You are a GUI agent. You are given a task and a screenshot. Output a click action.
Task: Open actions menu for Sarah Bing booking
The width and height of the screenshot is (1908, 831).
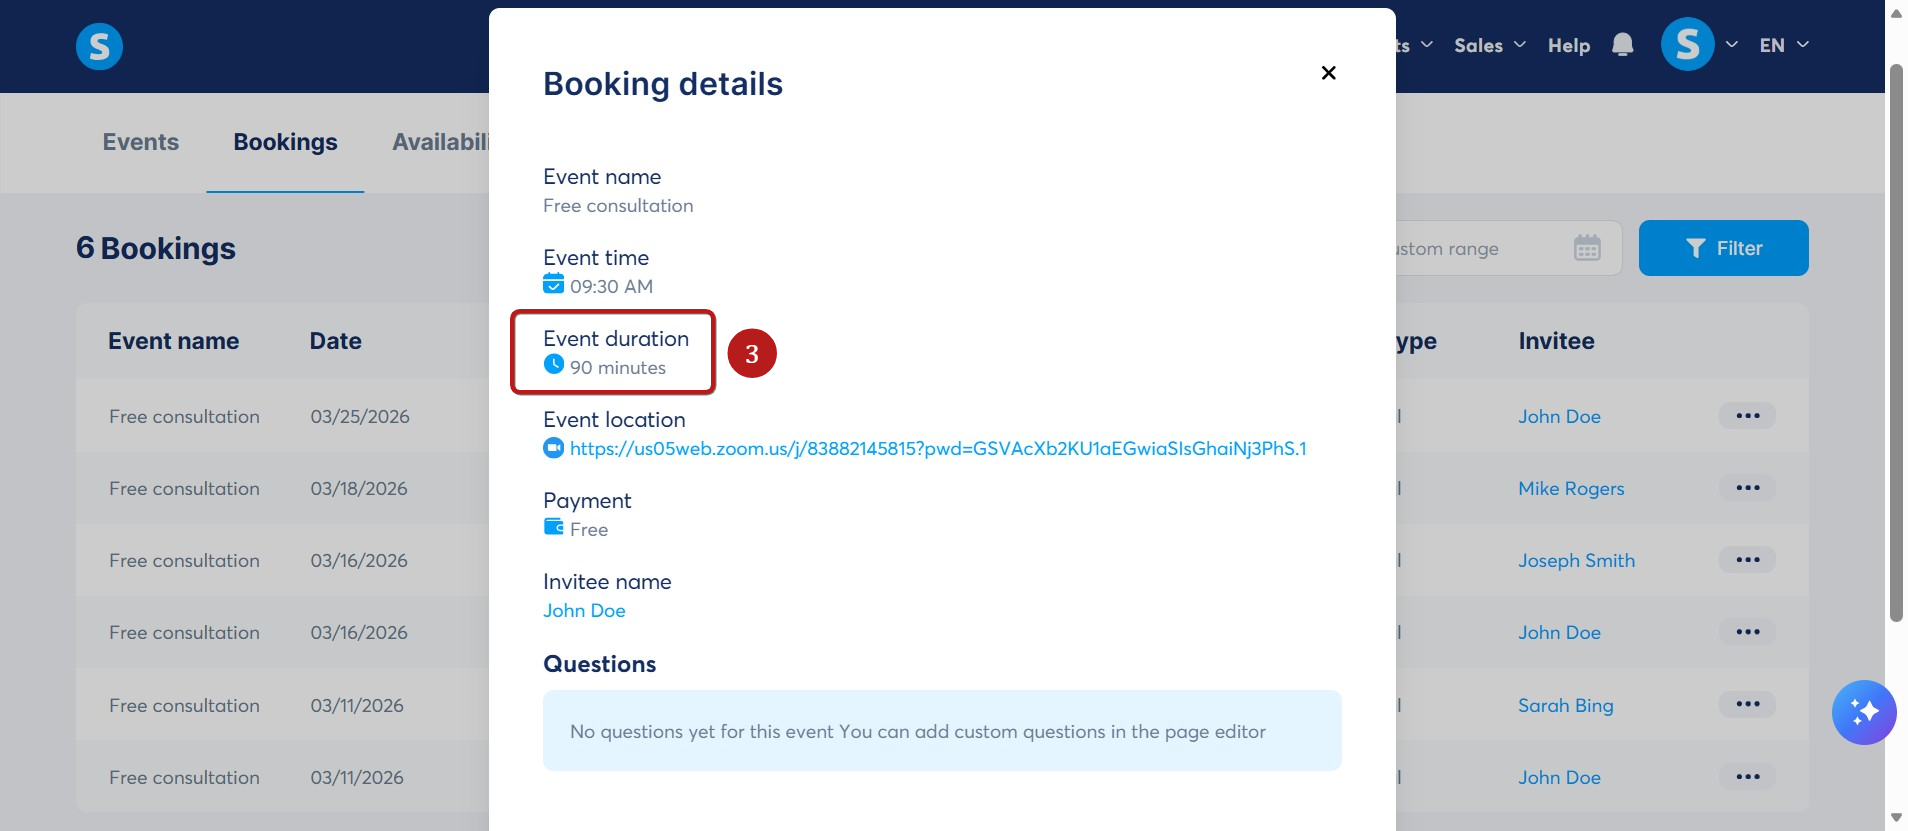[1747, 705]
